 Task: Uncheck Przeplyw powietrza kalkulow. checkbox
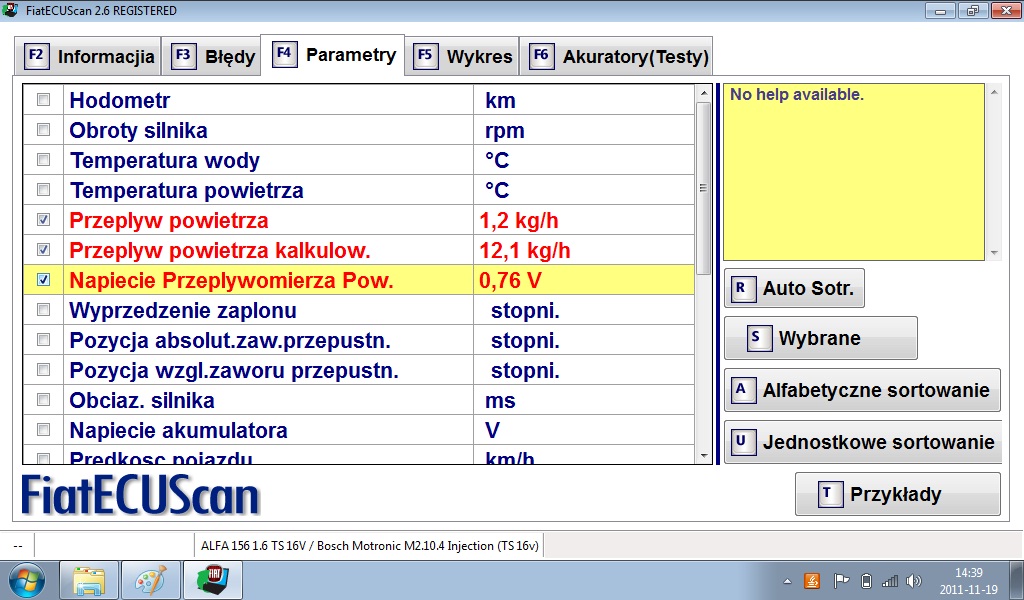point(44,250)
